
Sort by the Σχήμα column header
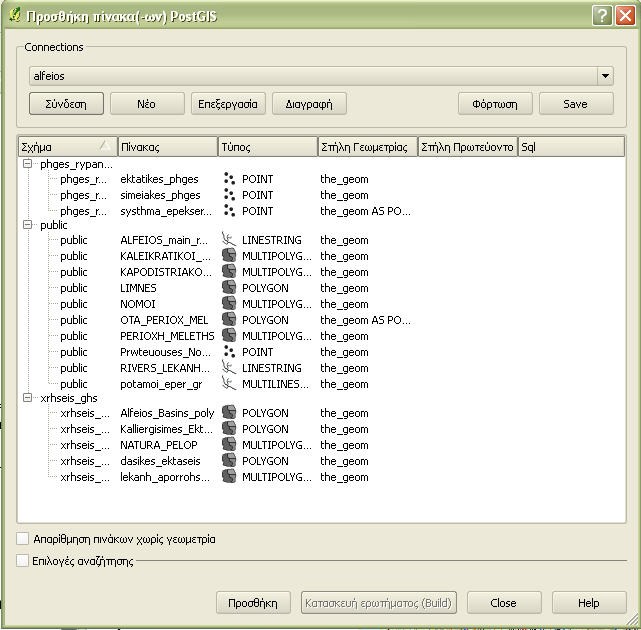[68, 147]
